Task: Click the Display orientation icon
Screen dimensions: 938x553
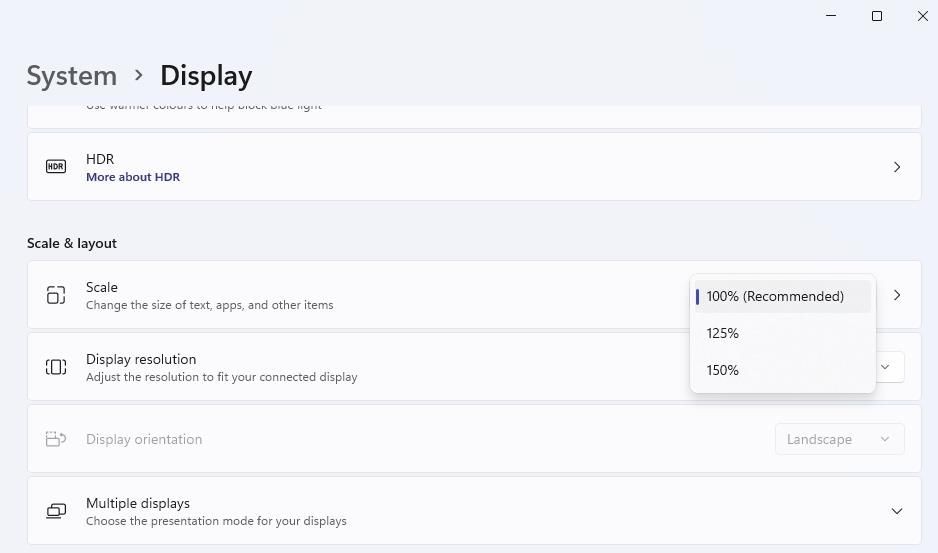Action: [x=56, y=439]
